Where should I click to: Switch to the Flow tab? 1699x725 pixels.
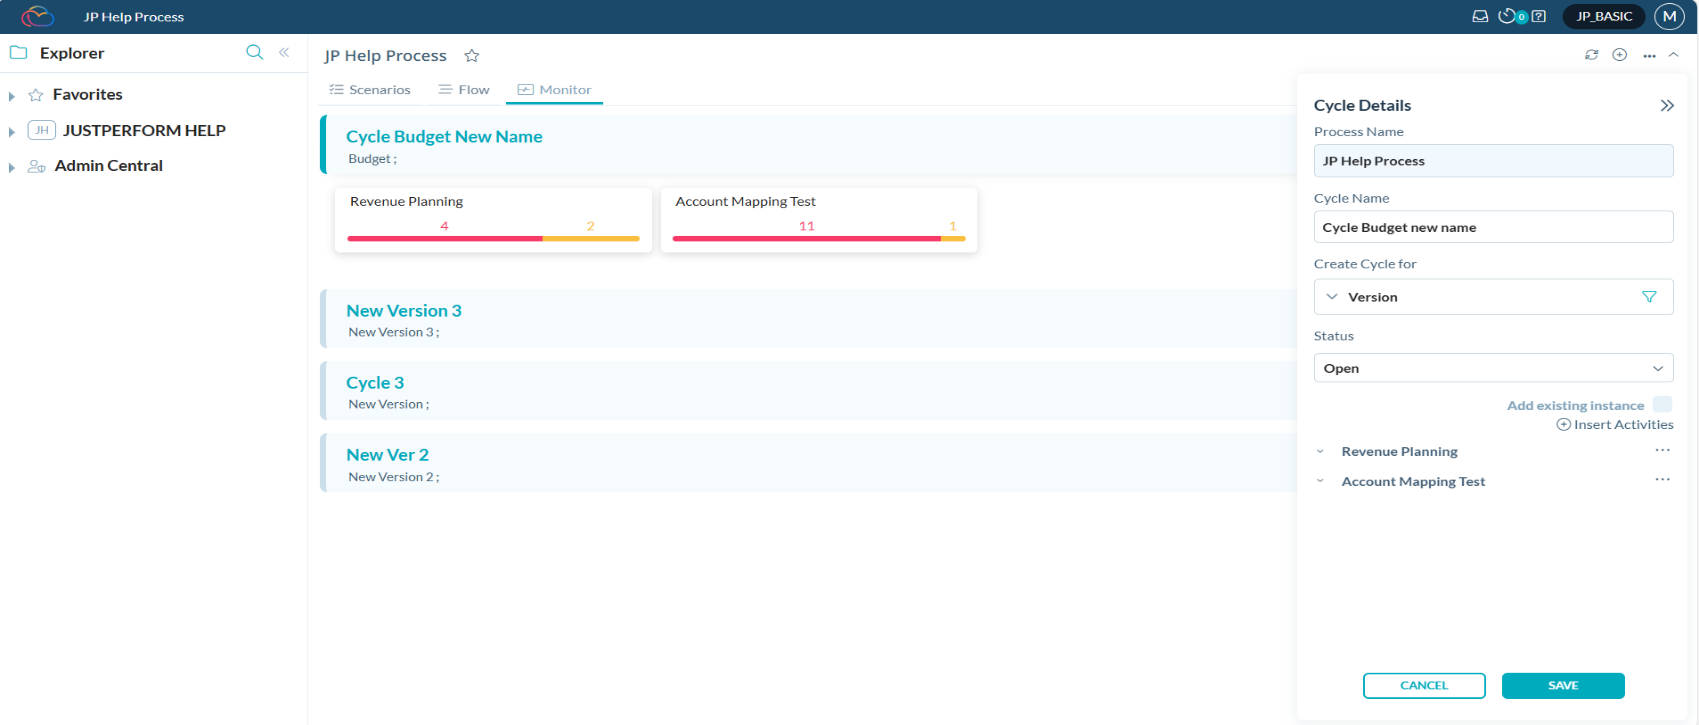464,90
